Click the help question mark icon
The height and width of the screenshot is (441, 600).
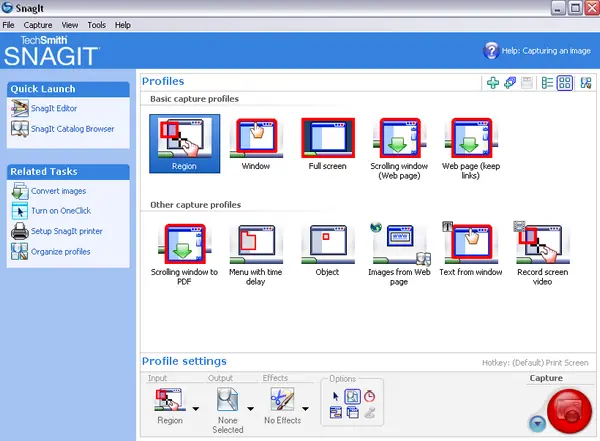(491, 51)
